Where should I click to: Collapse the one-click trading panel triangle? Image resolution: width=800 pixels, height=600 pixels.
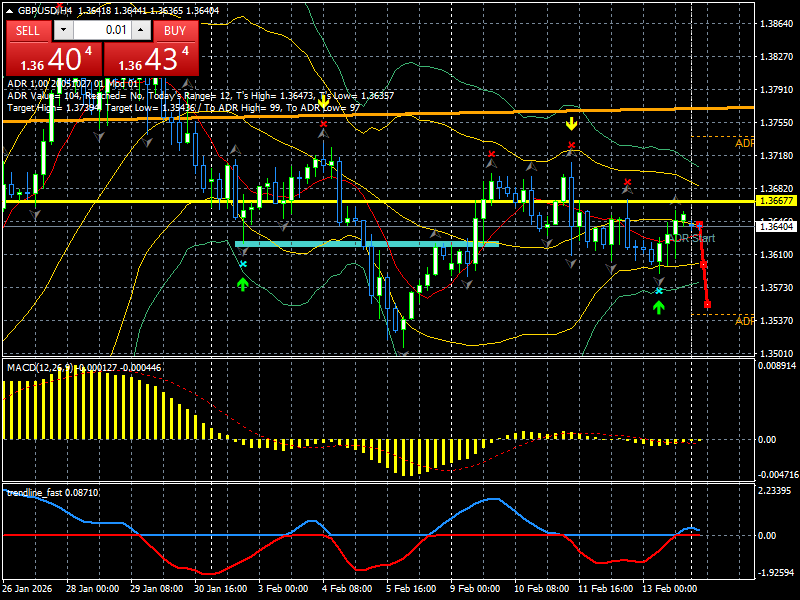[10, 10]
